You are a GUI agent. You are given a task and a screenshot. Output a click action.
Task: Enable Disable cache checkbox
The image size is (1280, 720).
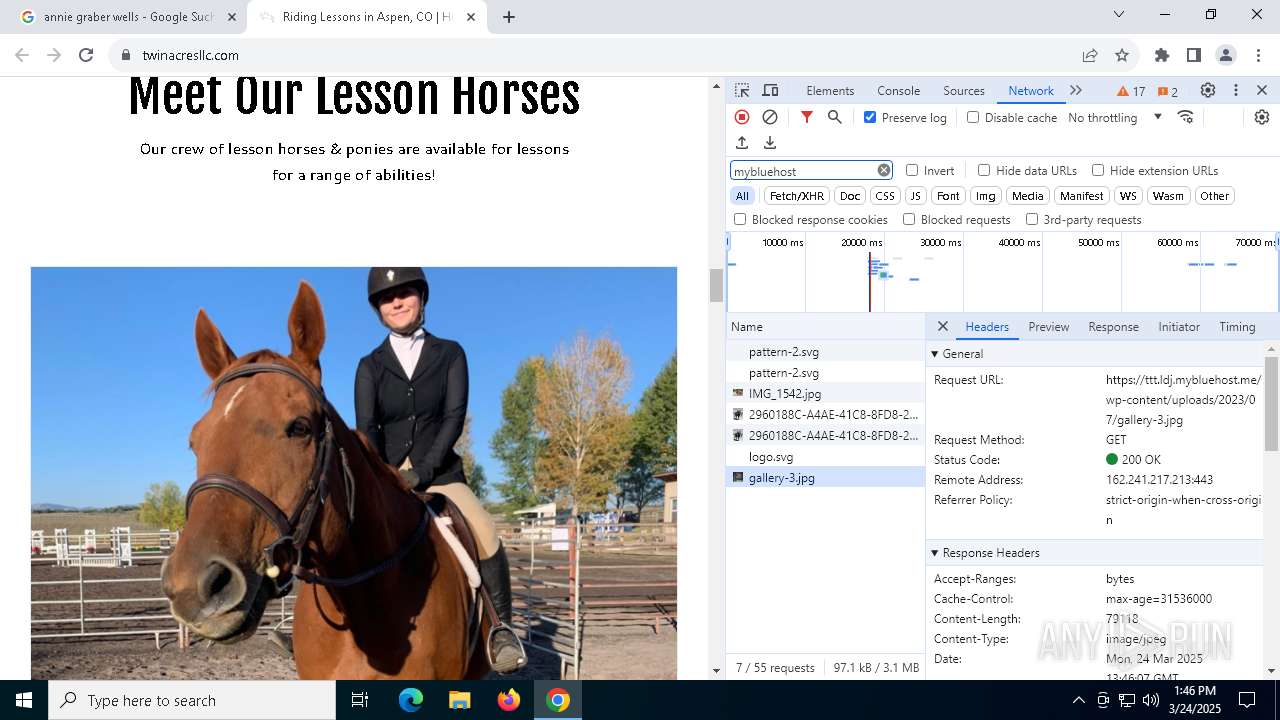click(x=973, y=117)
